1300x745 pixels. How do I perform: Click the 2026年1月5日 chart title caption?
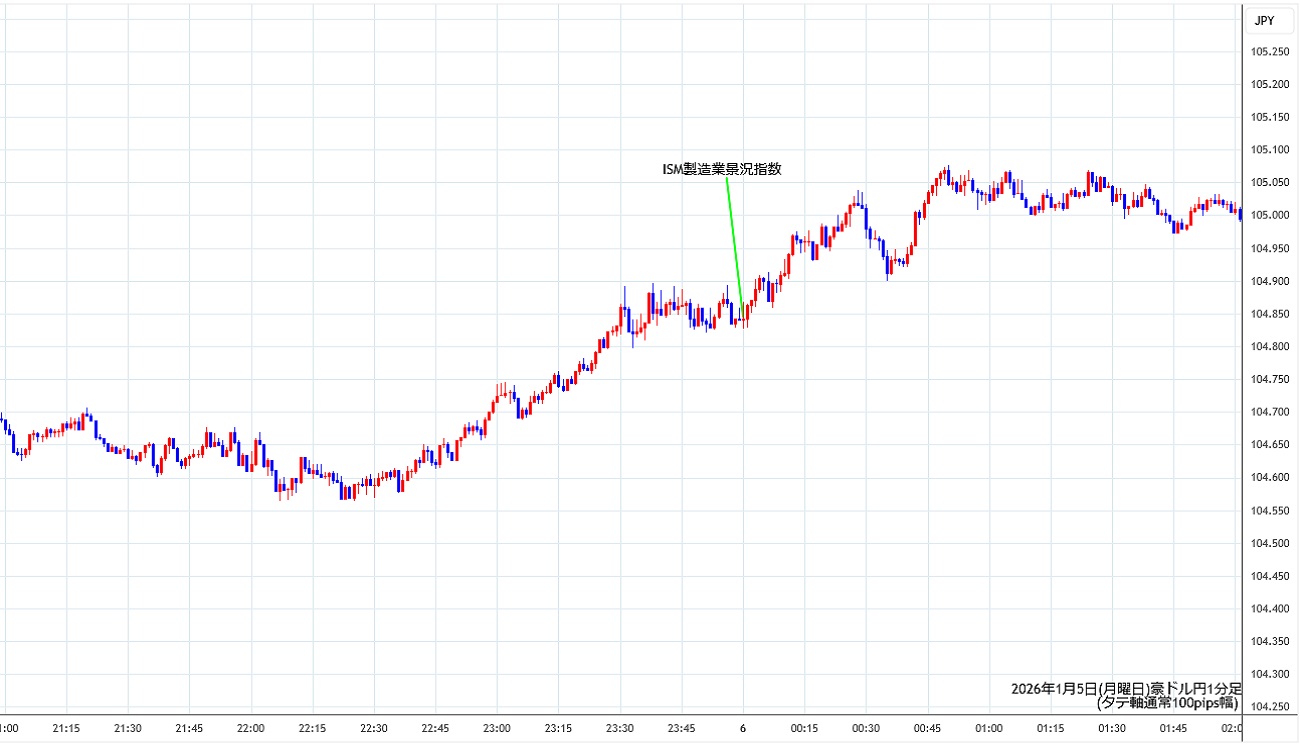1125,688
